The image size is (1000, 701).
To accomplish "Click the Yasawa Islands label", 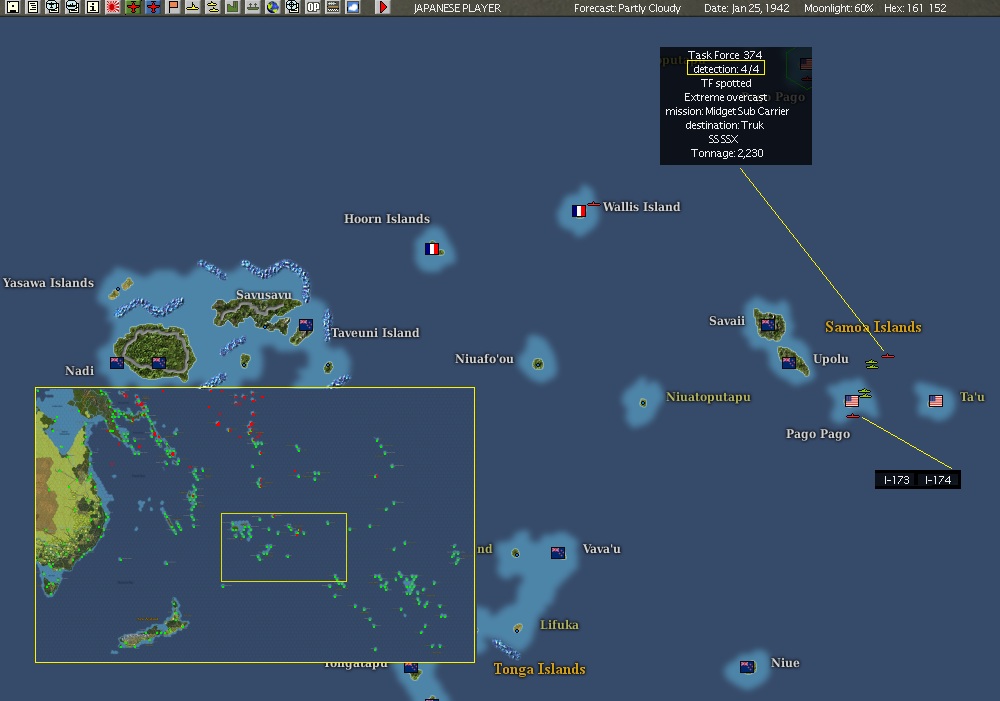I will tap(48, 283).
